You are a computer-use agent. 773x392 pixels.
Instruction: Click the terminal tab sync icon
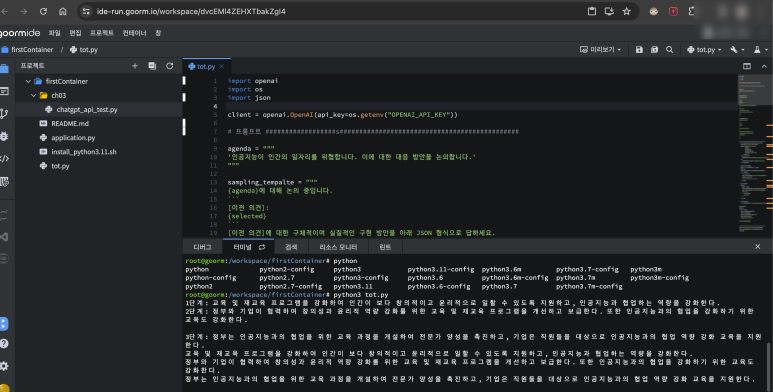[262, 247]
